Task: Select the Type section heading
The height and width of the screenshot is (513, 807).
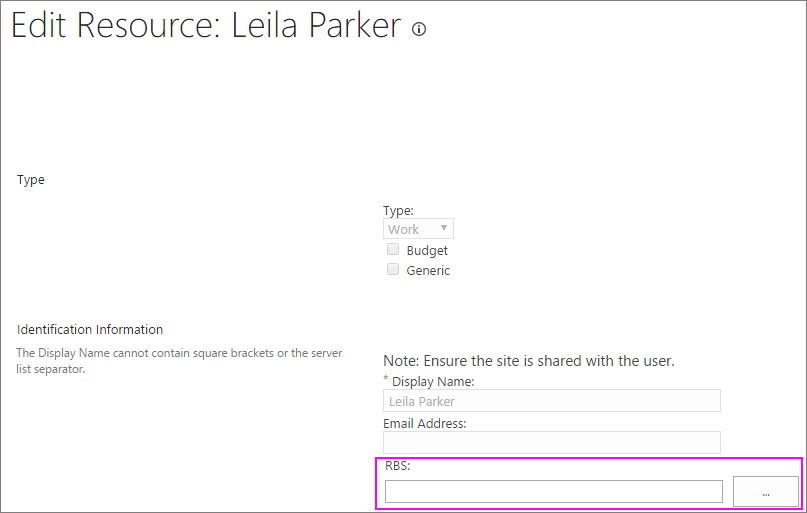Action: 30,180
